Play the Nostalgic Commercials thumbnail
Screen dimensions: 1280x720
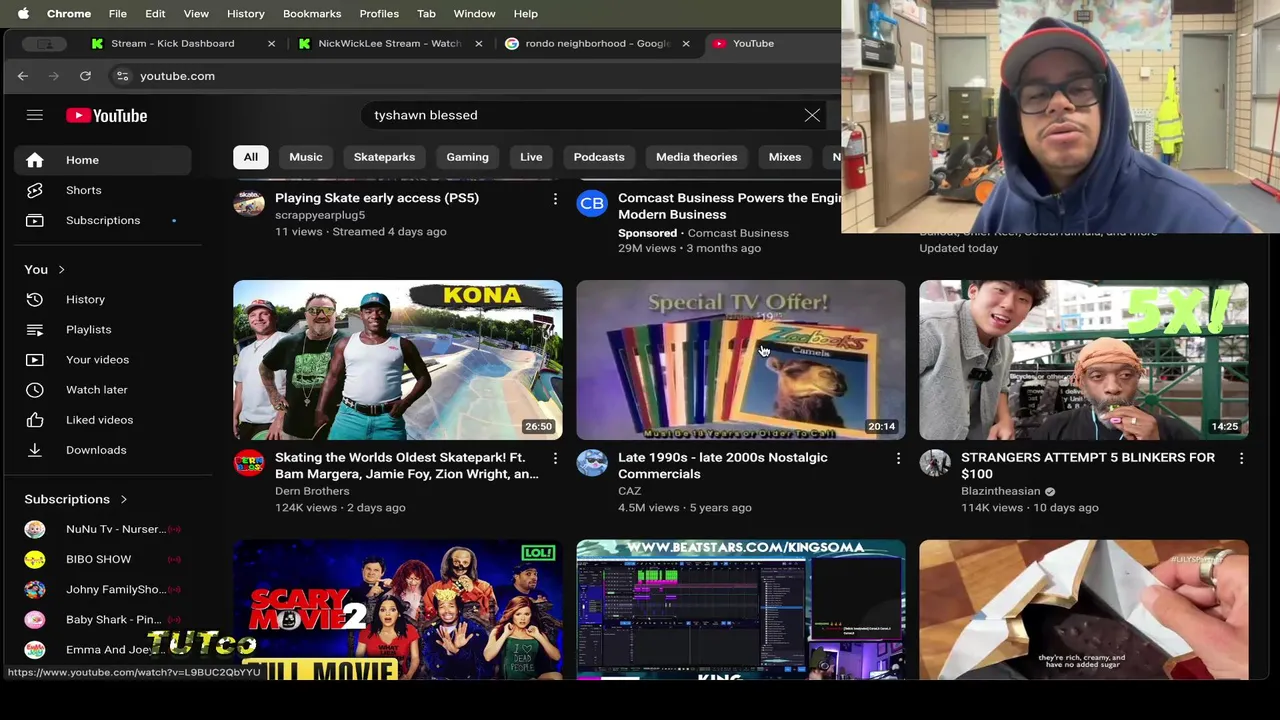tap(741, 360)
